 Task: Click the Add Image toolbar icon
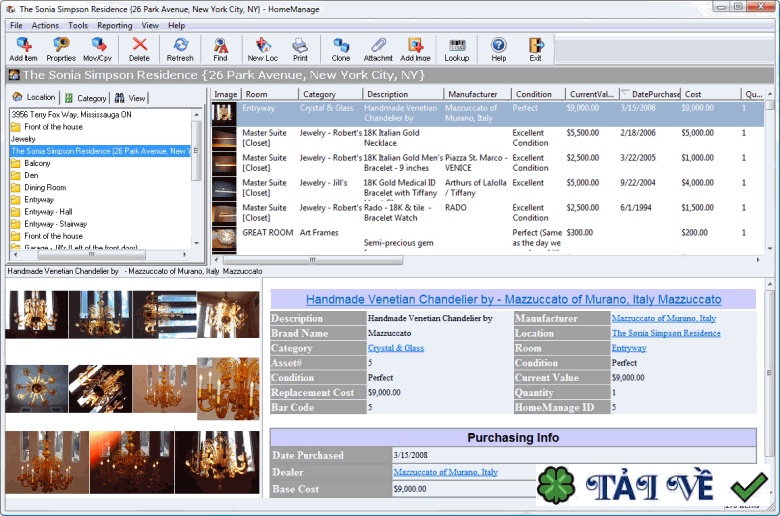(x=415, y=49)
